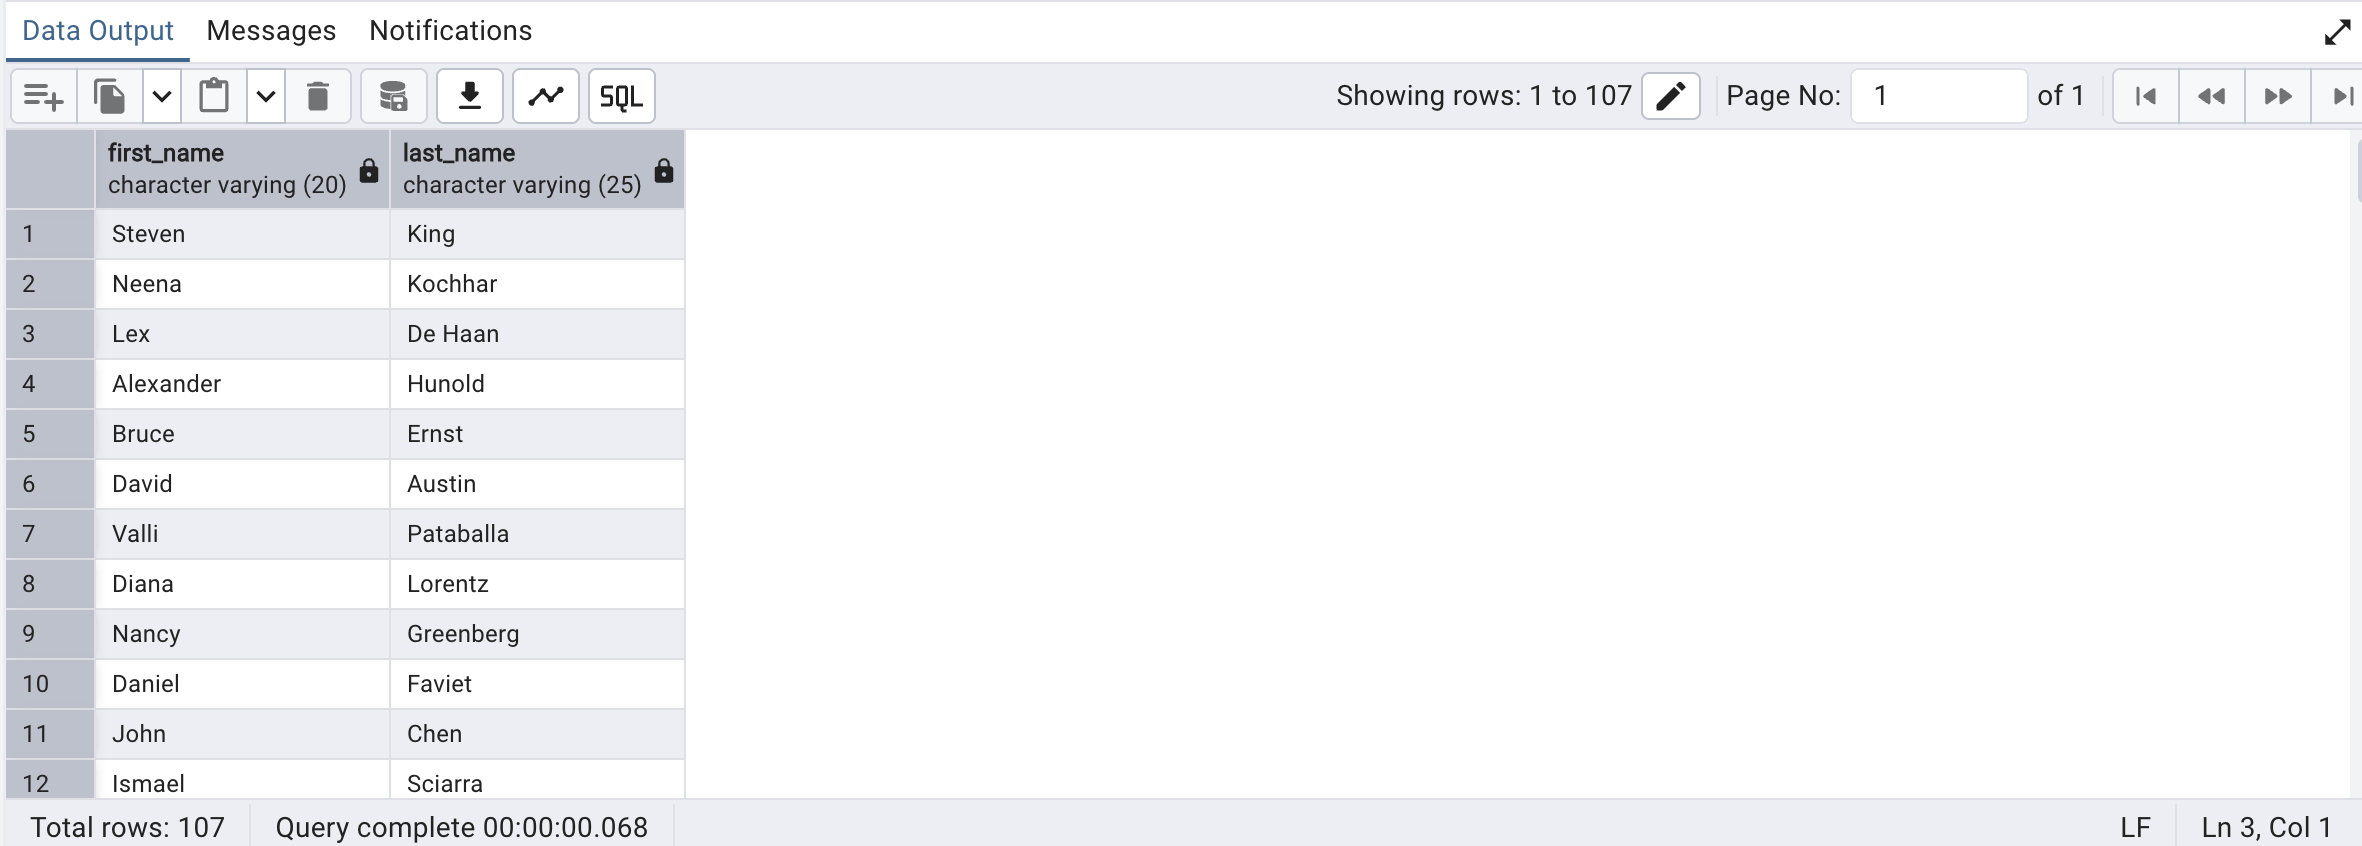Go to the first page
Image resolution: width=2362 pixels, height=846 pixels.
[x=2145, y=96]
